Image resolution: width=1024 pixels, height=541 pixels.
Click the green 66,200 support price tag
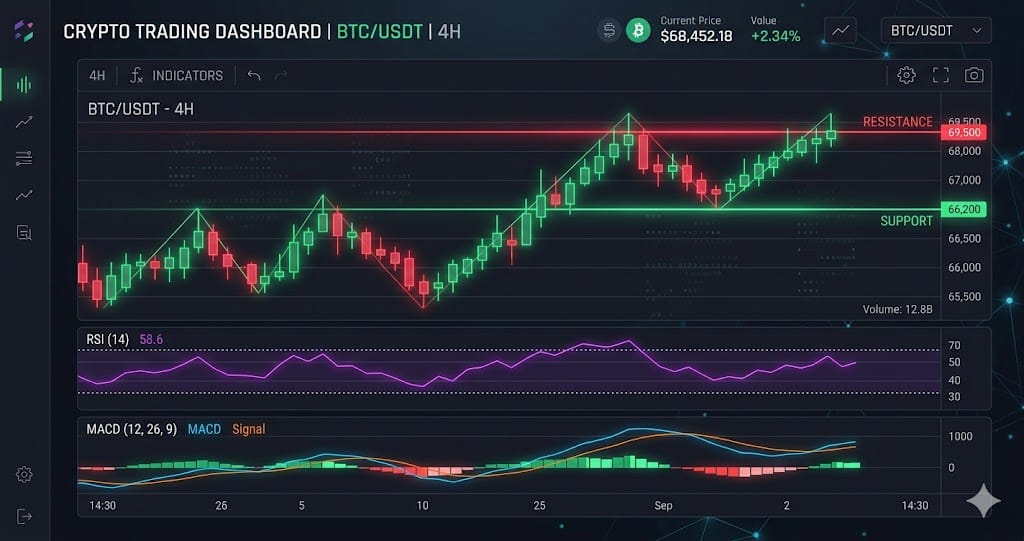[x=963, y=210]
